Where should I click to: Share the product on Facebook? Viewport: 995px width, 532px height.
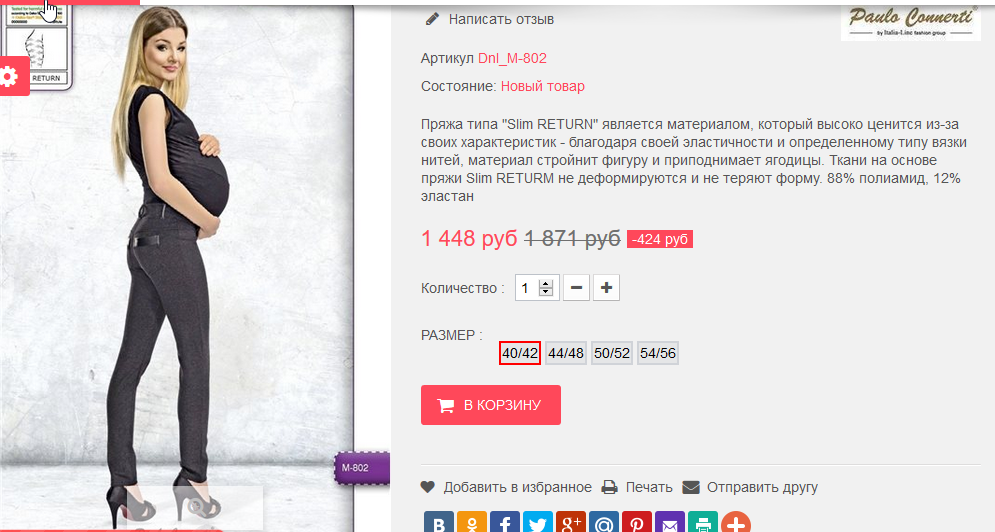click(504, 522)
